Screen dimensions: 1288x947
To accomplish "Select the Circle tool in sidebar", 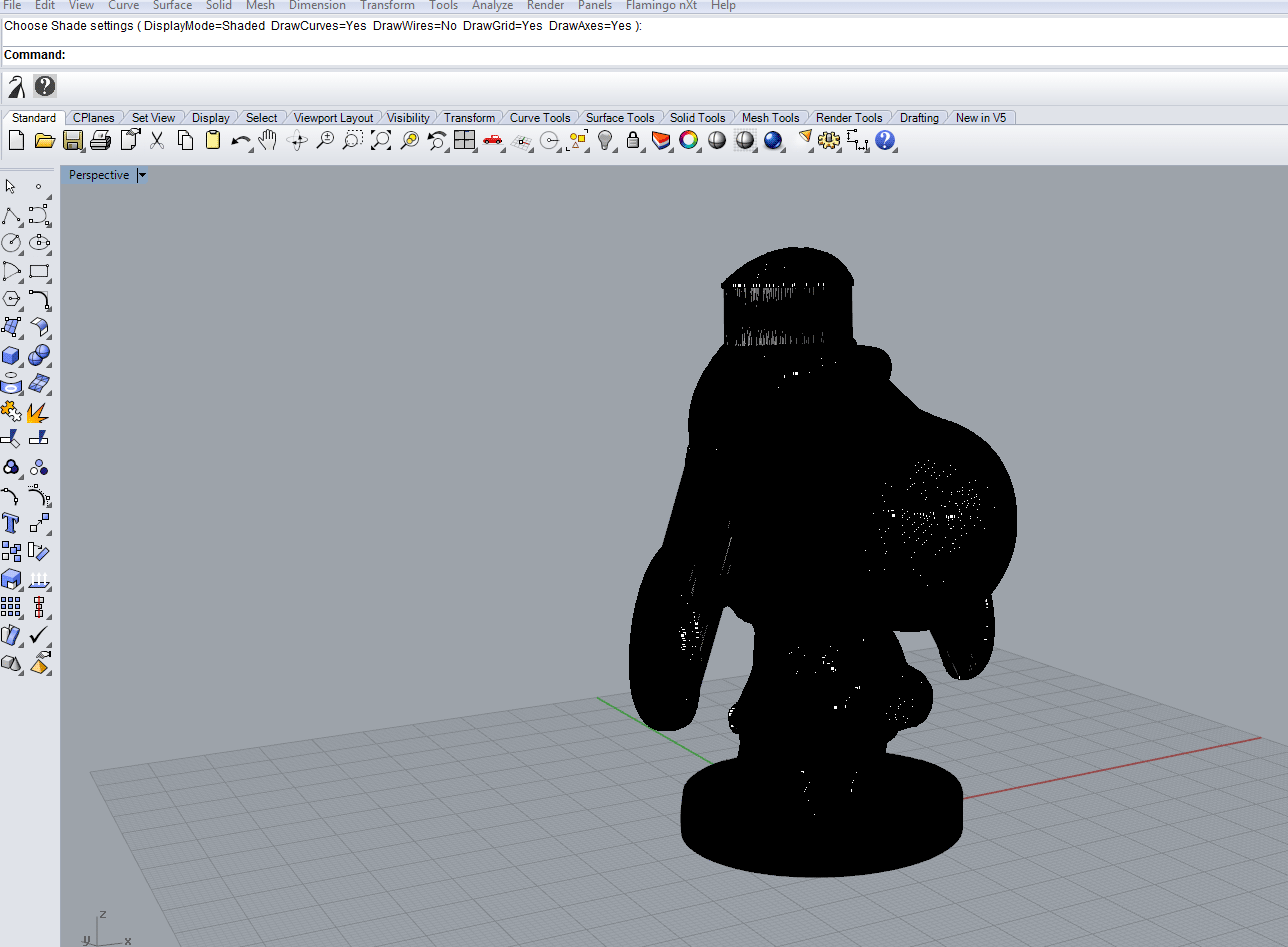I will point(11,243).
